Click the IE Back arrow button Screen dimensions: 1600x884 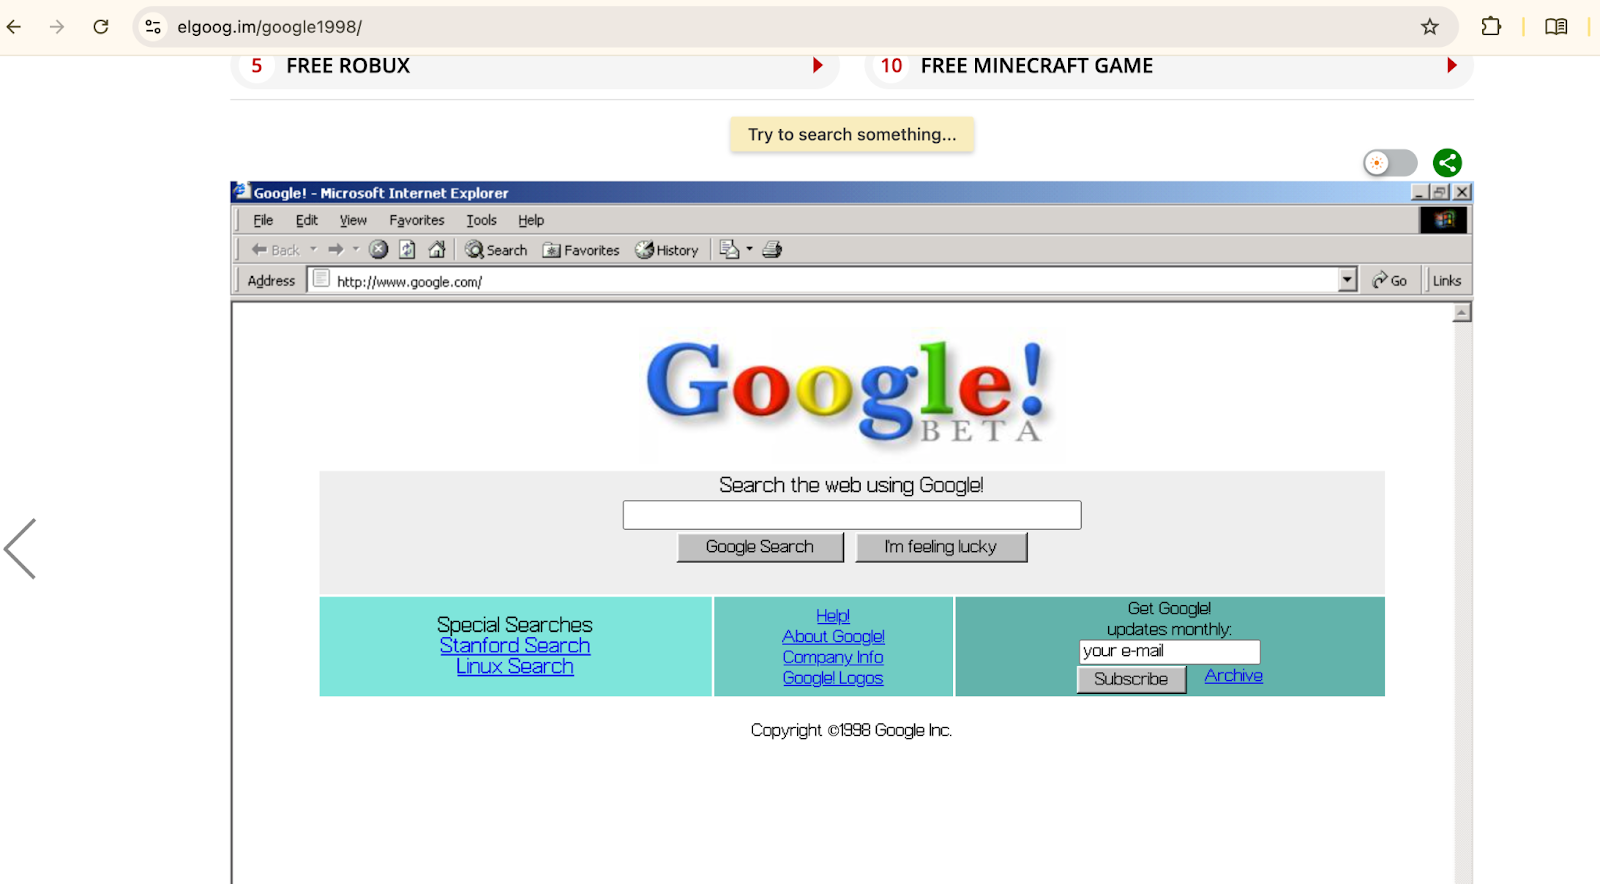click(275, 250)
